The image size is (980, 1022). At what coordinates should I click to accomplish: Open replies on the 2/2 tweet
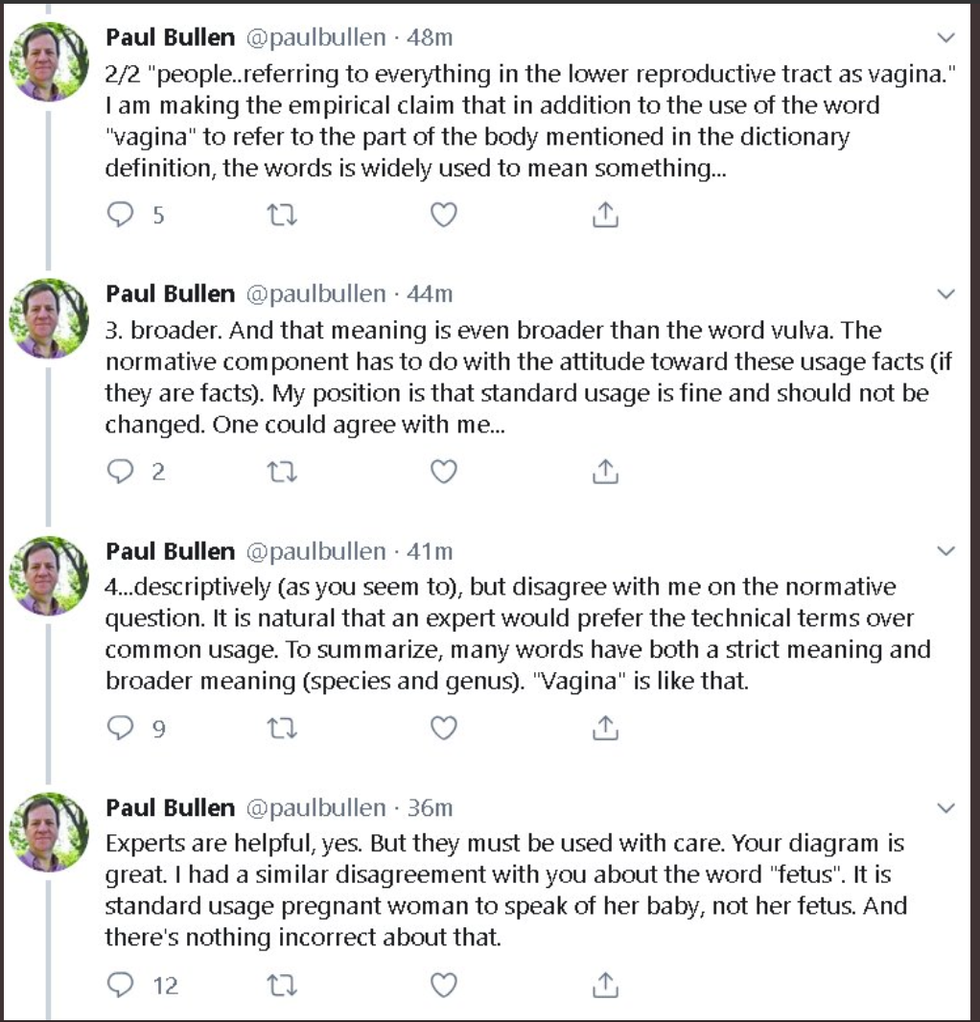120,214
